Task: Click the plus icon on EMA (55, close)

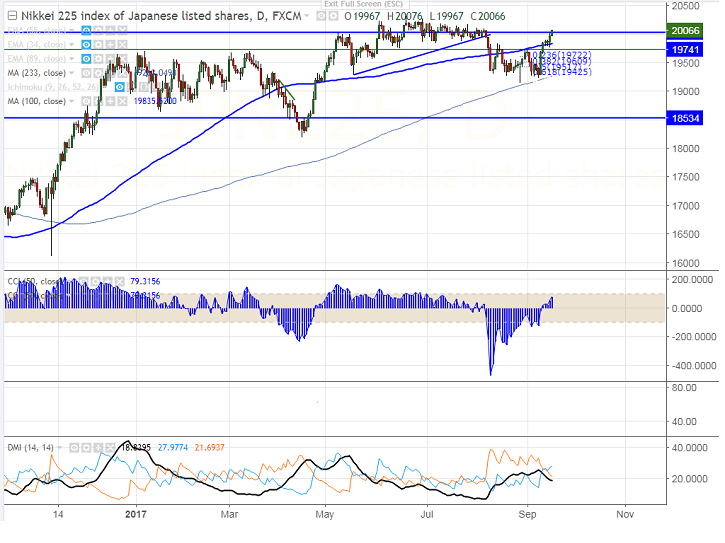Action: click(110, 31)
